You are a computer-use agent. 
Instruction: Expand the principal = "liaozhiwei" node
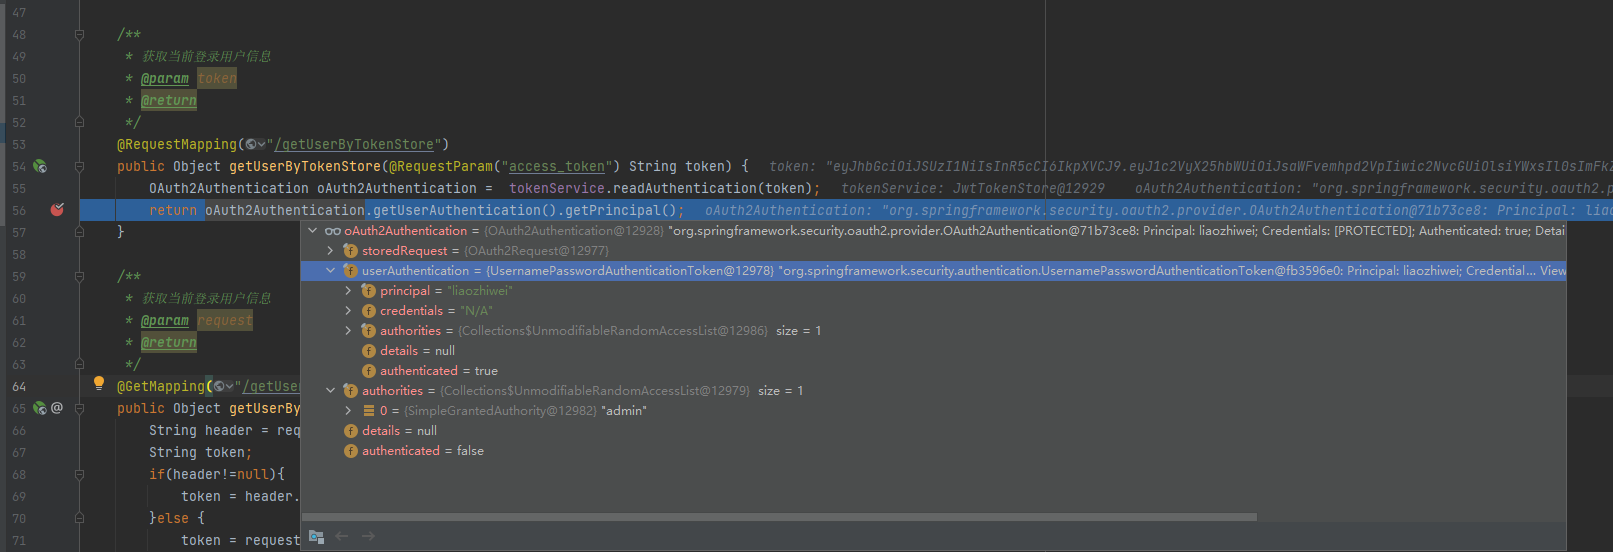point(348,291)
